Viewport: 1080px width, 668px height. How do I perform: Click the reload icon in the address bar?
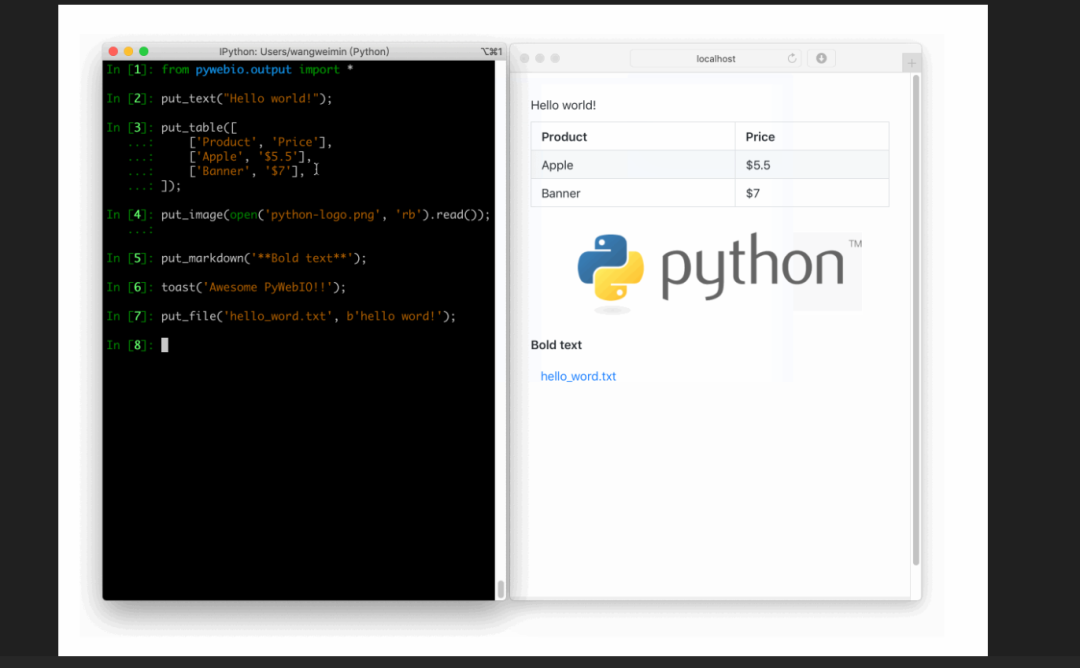[x=792, y=59]
